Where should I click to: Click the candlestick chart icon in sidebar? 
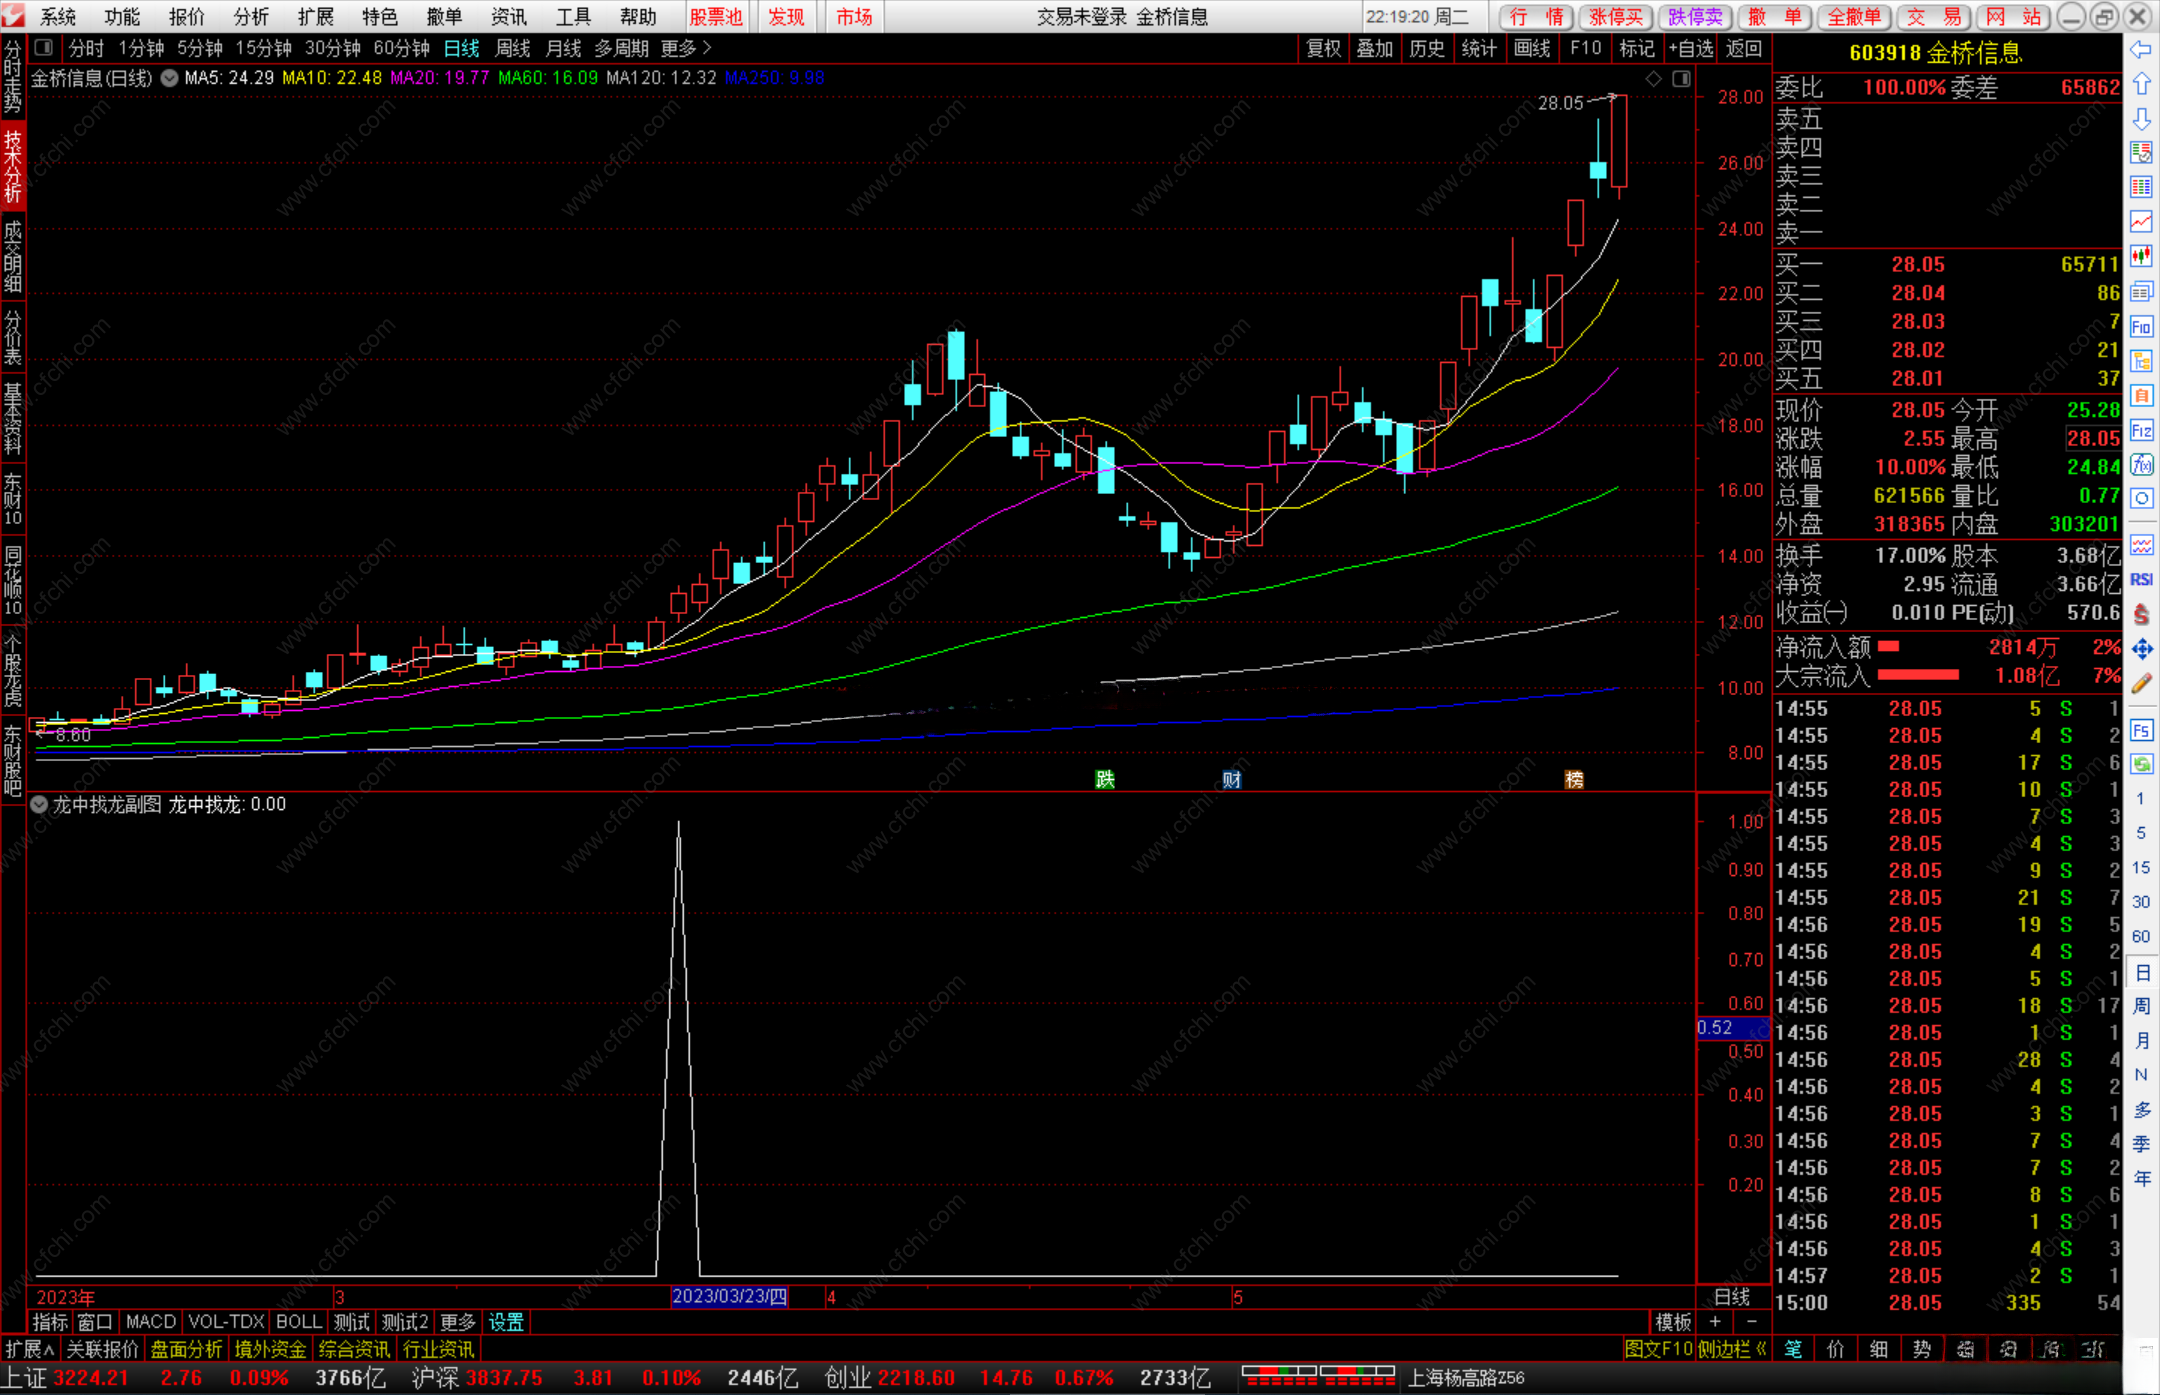tap(2141, 256)
